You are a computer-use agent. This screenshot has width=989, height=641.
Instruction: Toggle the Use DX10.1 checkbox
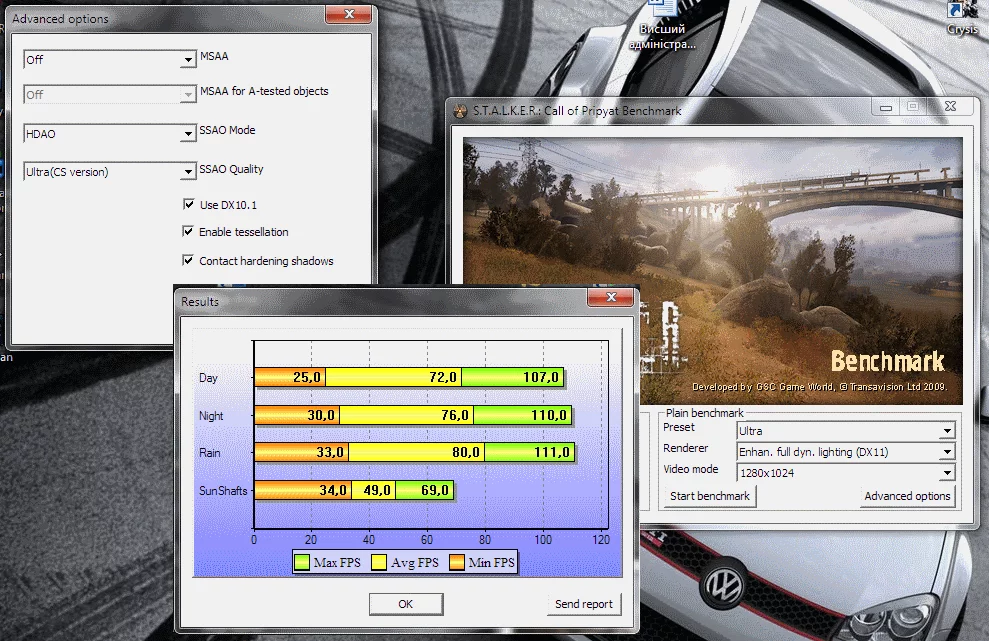pyautogui.click(x=189, y=204)
